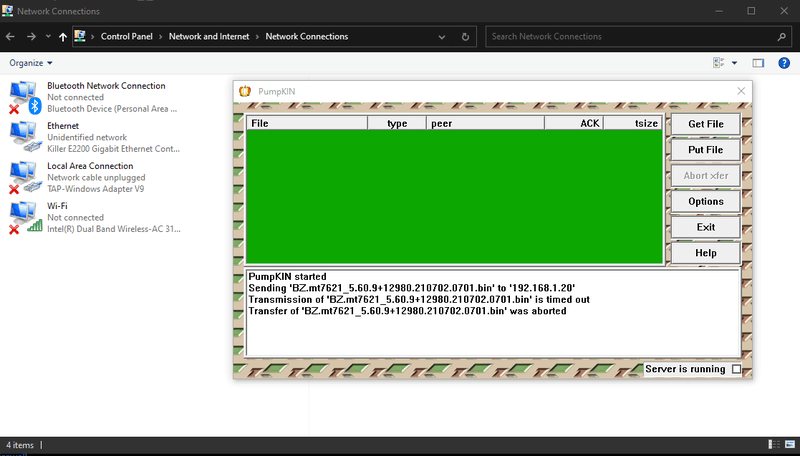Select the Ethernet adapter icon
The image size is (800, 456).
[x=24, y=137]
